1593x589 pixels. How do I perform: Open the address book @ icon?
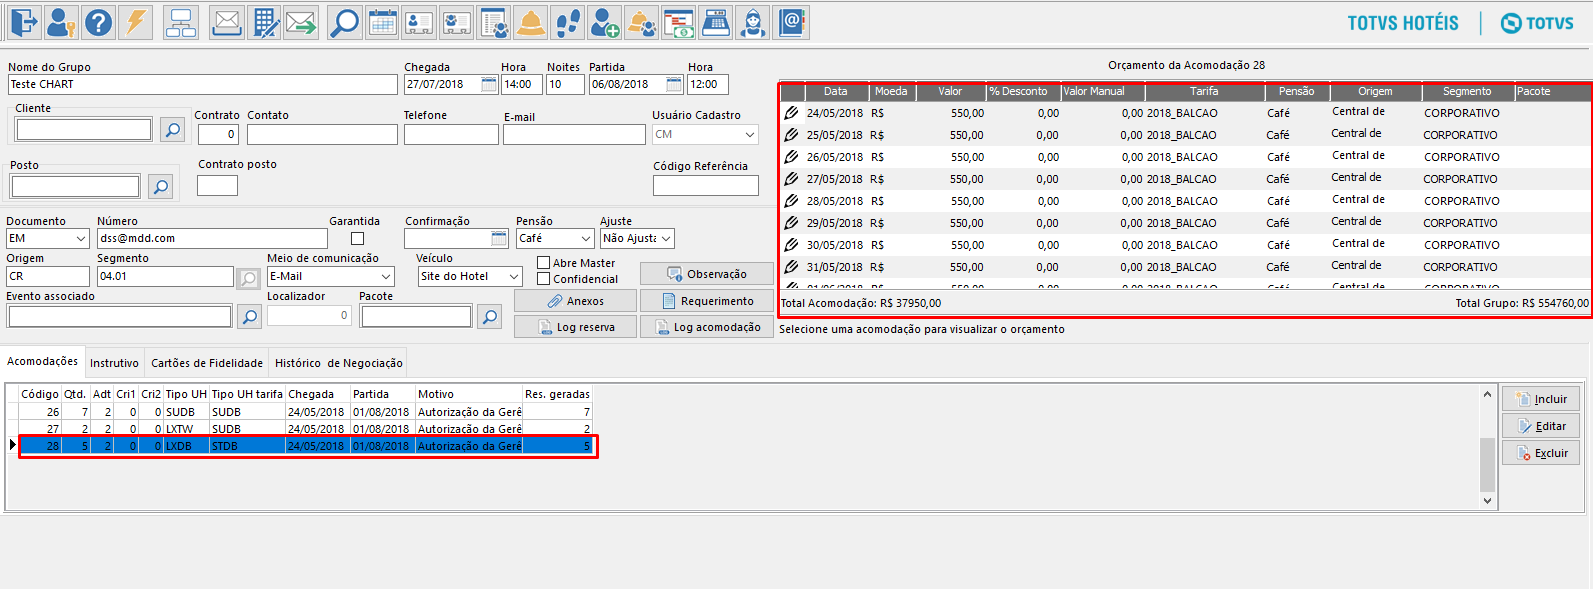tap(791, 22)
